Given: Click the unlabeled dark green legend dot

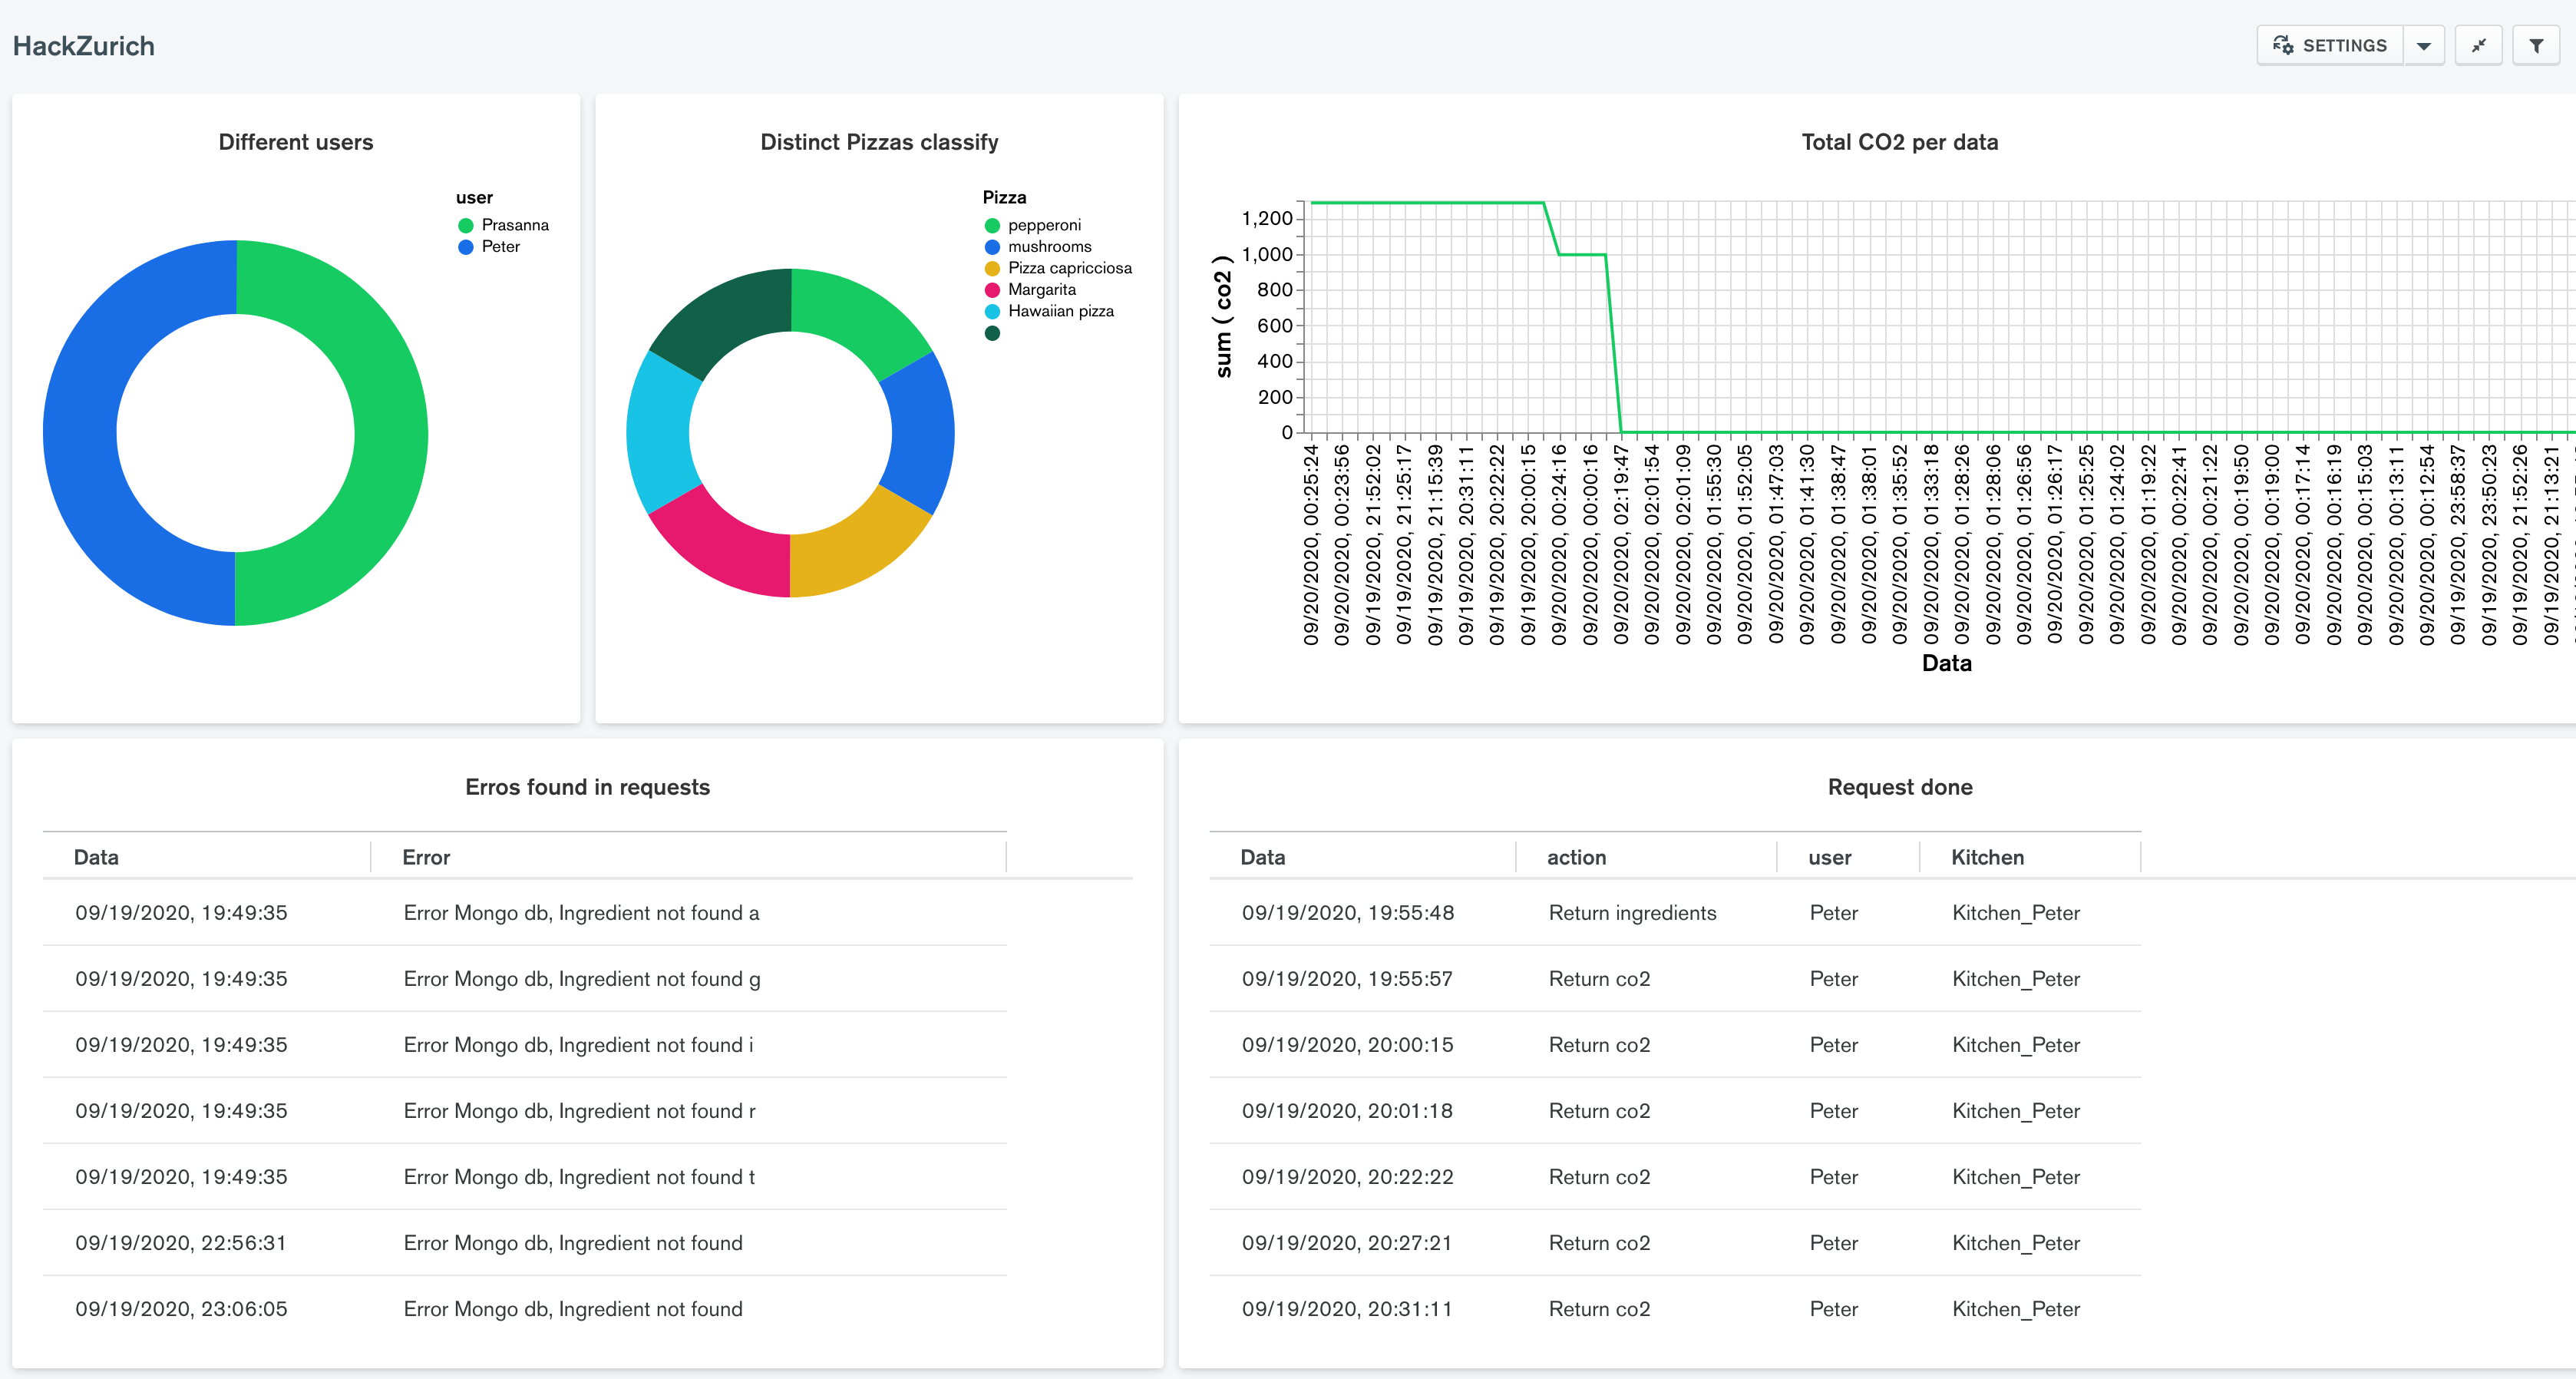Looking at the screenshot, I should 992,333.
